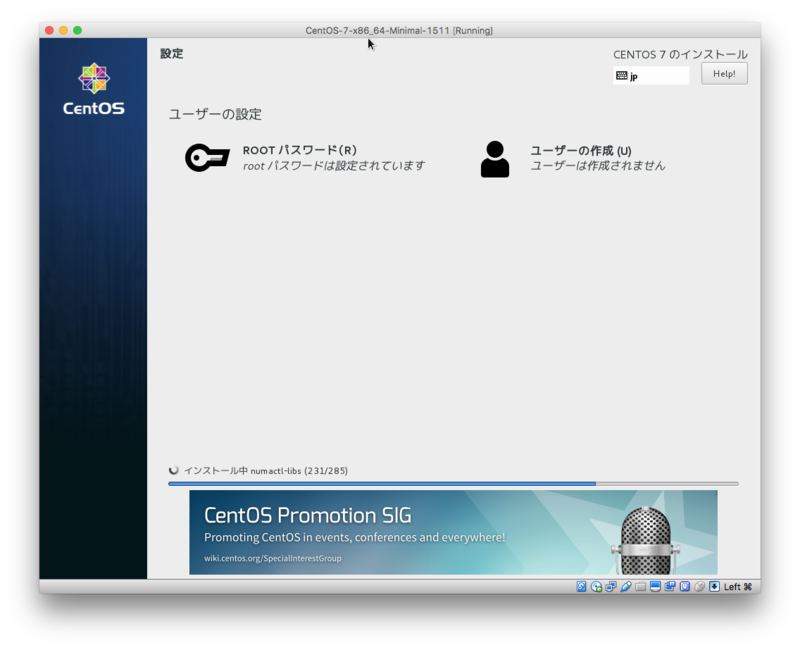Click the video capture status icon

point(670,587)
